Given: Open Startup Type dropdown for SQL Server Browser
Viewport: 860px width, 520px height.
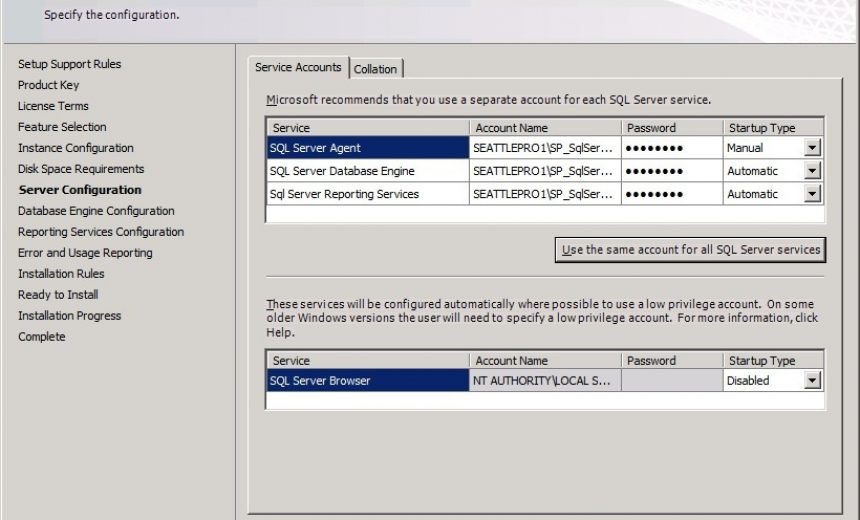Looking at the screenshot, I should point(812,380).
